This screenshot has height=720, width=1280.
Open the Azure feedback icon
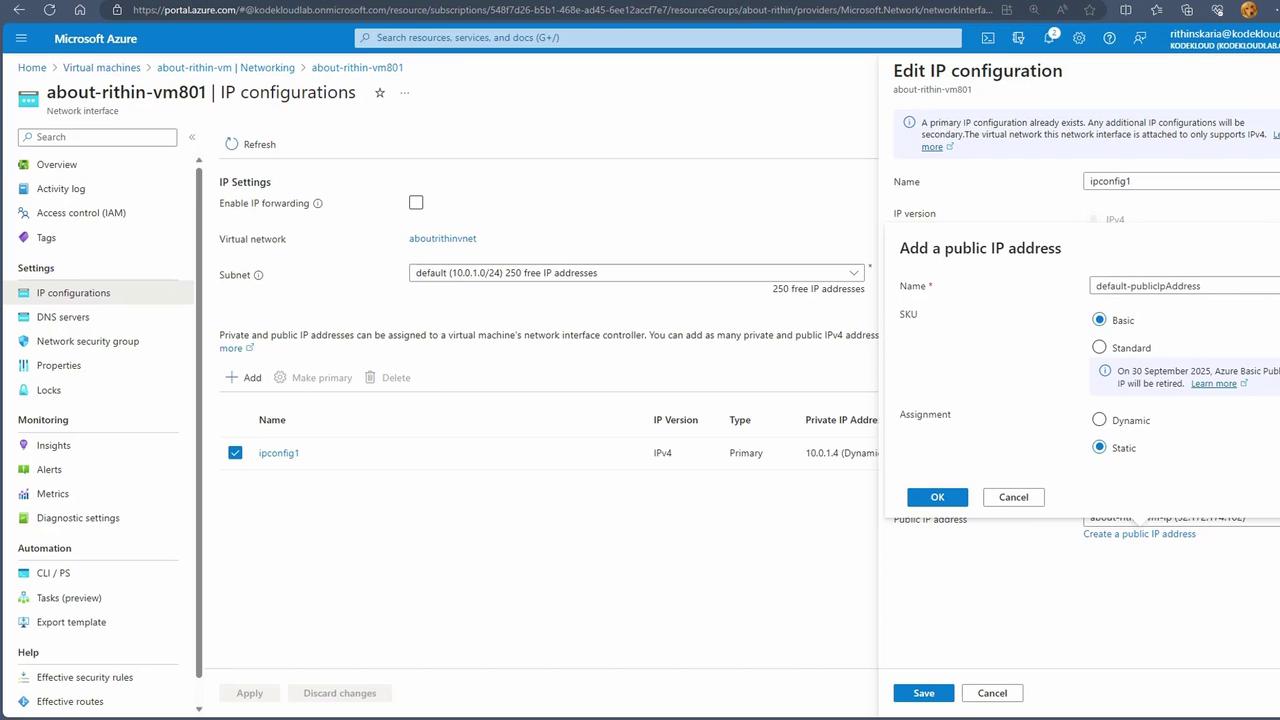pos(1139,38)
